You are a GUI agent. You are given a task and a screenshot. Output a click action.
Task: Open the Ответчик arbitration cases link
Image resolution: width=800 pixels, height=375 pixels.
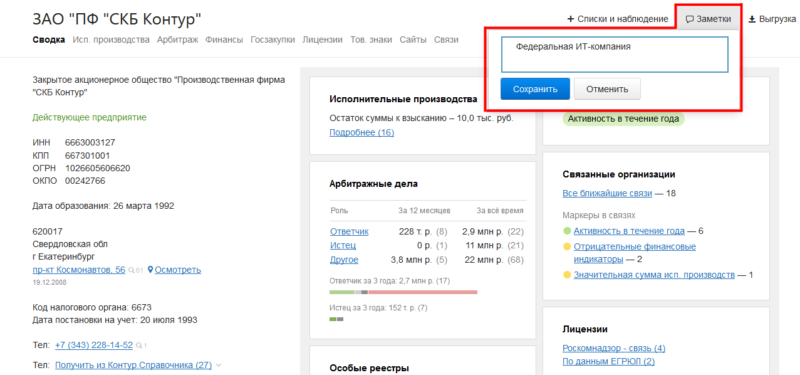tap(349, 231)
